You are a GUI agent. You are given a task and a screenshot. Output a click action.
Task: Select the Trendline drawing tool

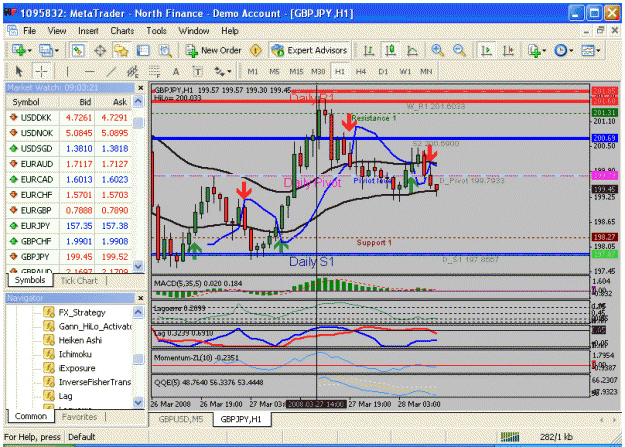coord(111,72)
